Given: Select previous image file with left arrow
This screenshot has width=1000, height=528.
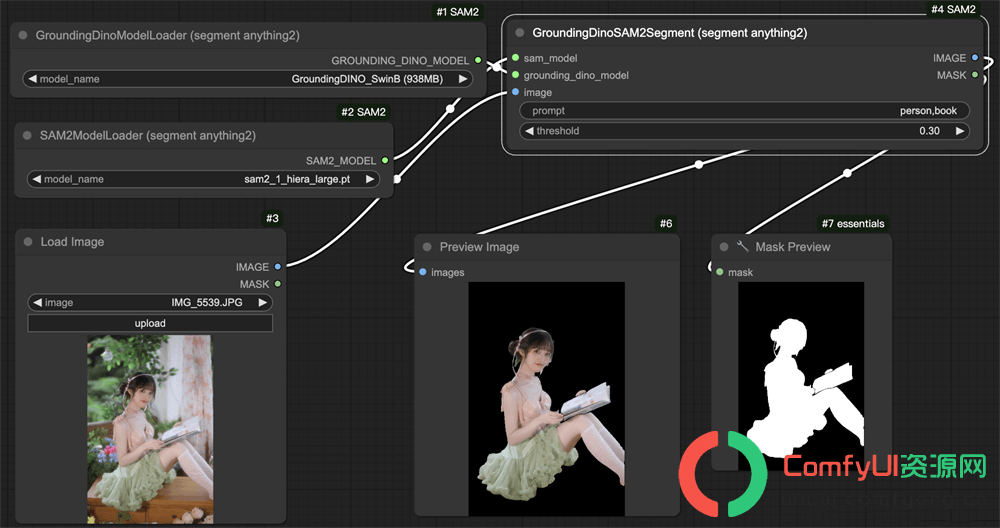Looking at the screenshot, I should point(38,302).
